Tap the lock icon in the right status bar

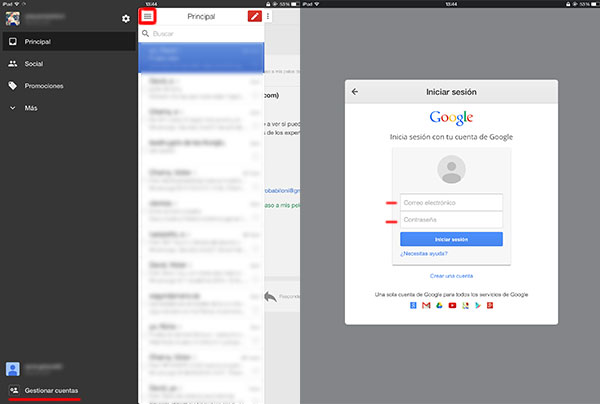568,4
